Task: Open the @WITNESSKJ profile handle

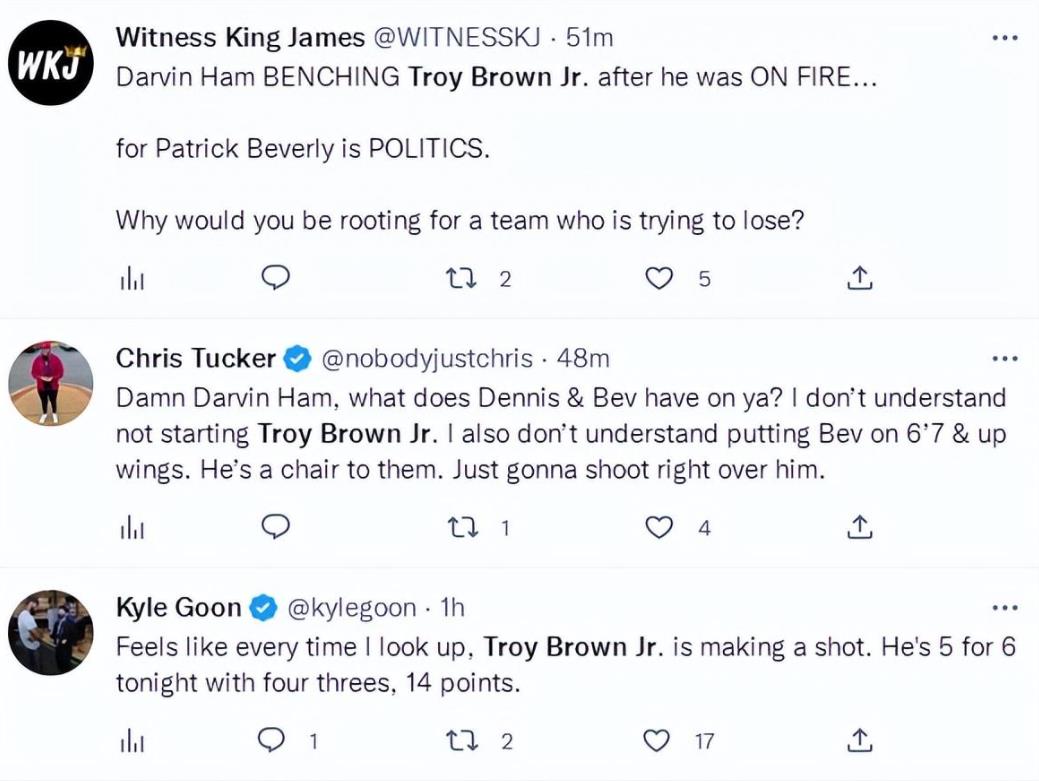Action: pyautogui.click(x=457, y=38)
